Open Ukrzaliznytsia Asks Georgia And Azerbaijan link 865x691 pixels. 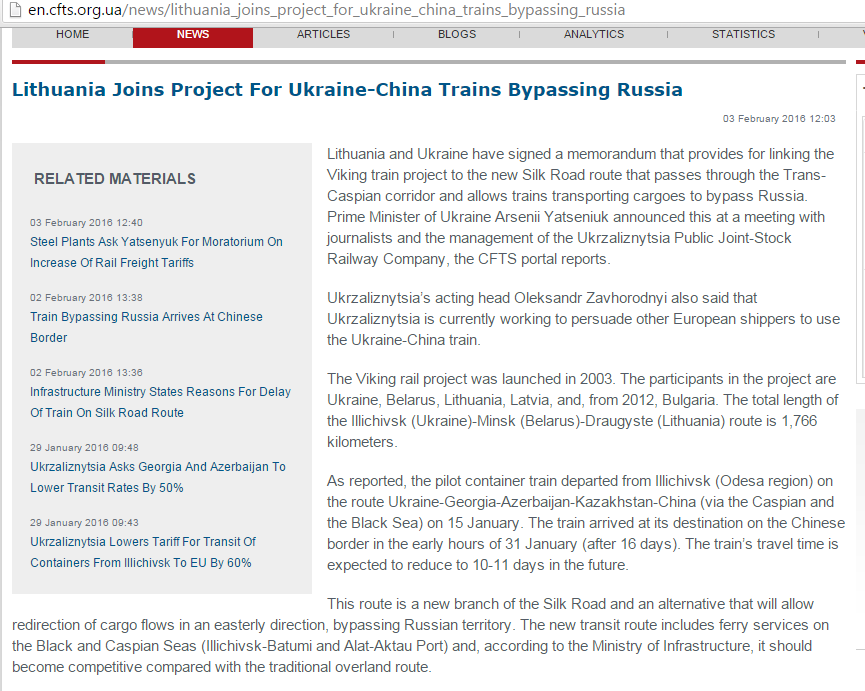(158, 477)
